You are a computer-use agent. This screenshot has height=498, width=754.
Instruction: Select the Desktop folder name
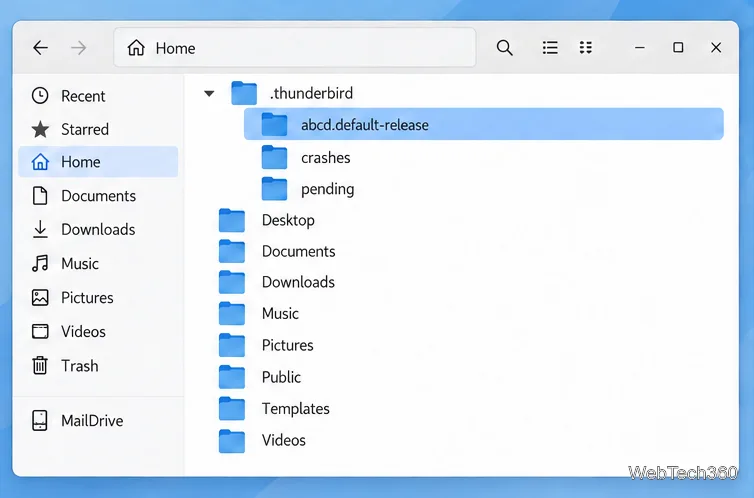[x=288, y=221]
